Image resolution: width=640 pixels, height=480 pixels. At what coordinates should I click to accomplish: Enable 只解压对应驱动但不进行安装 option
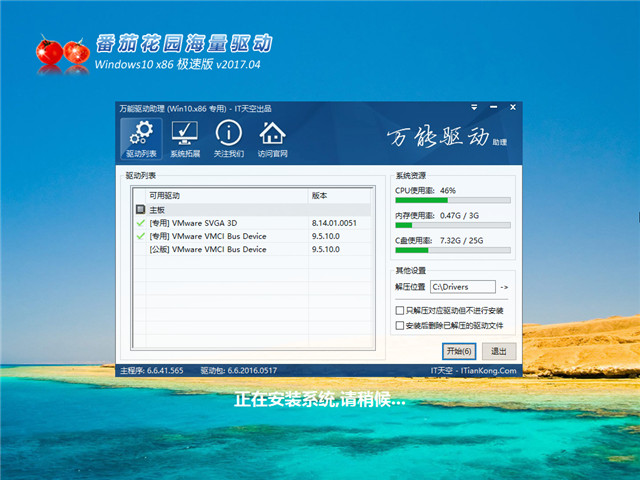[x=400, y=311]
